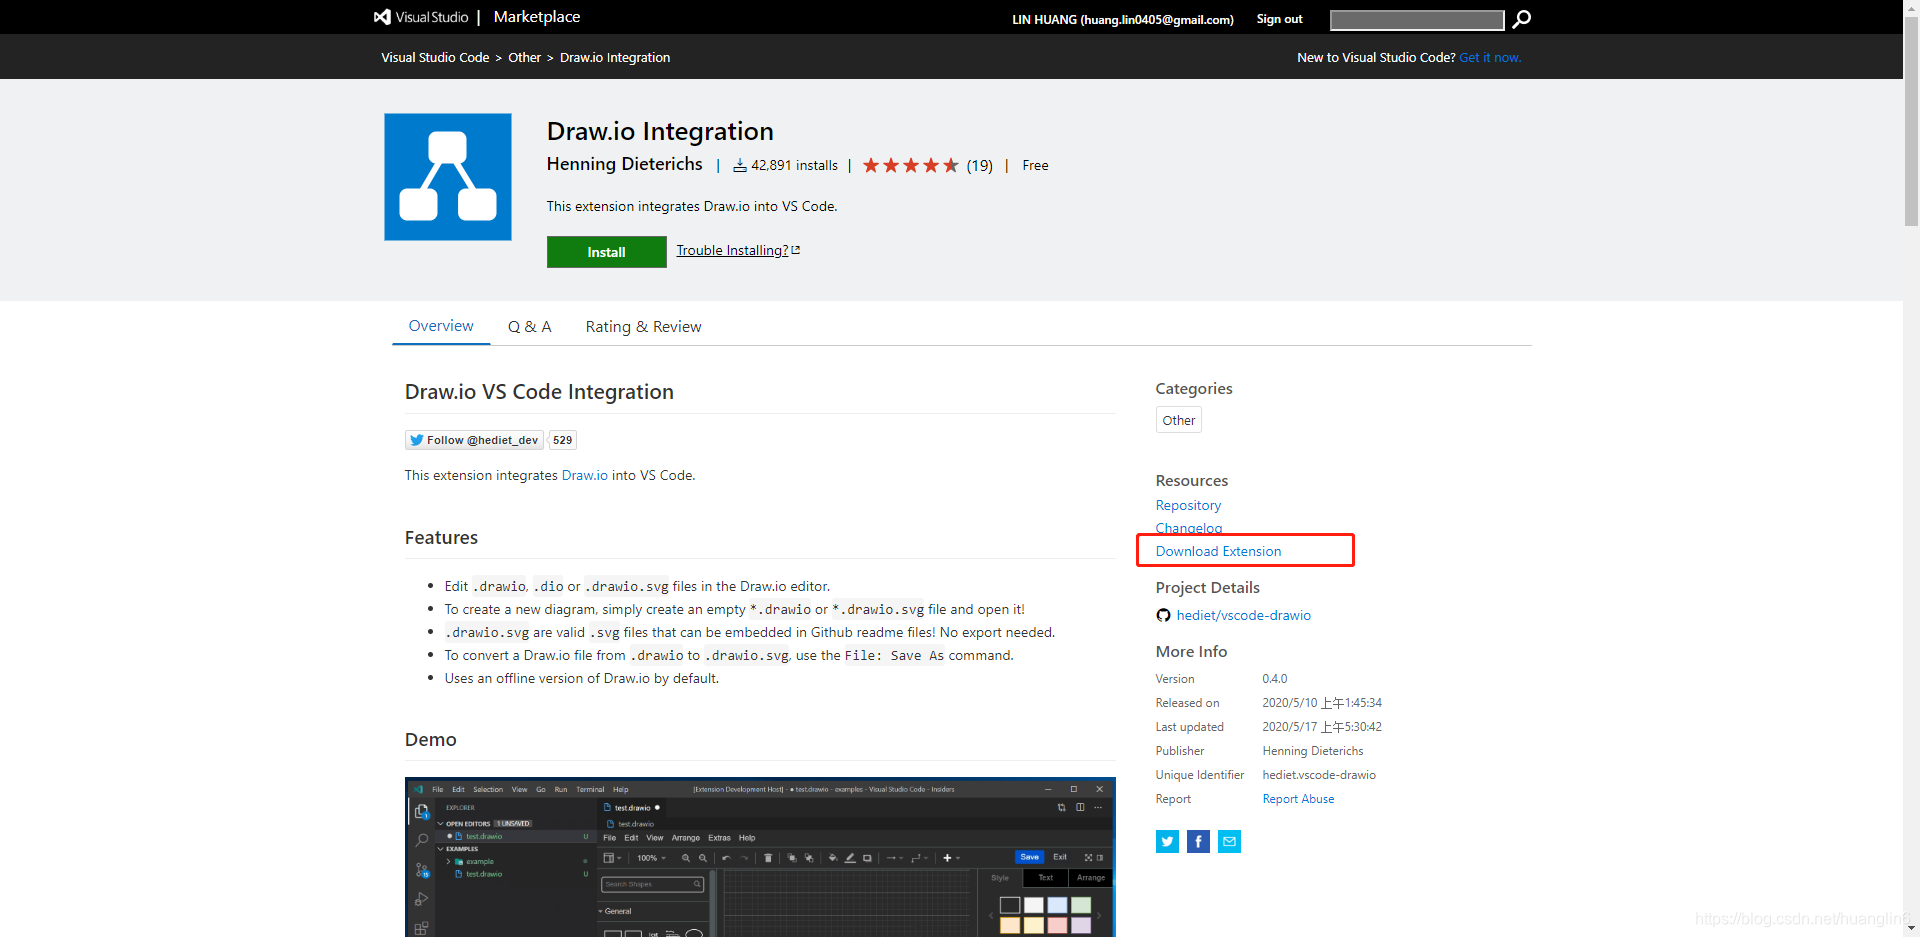This screenshot has height=937, width=1920.
Task: Click run and debug icon in demo sidebar
Action: 421,899
